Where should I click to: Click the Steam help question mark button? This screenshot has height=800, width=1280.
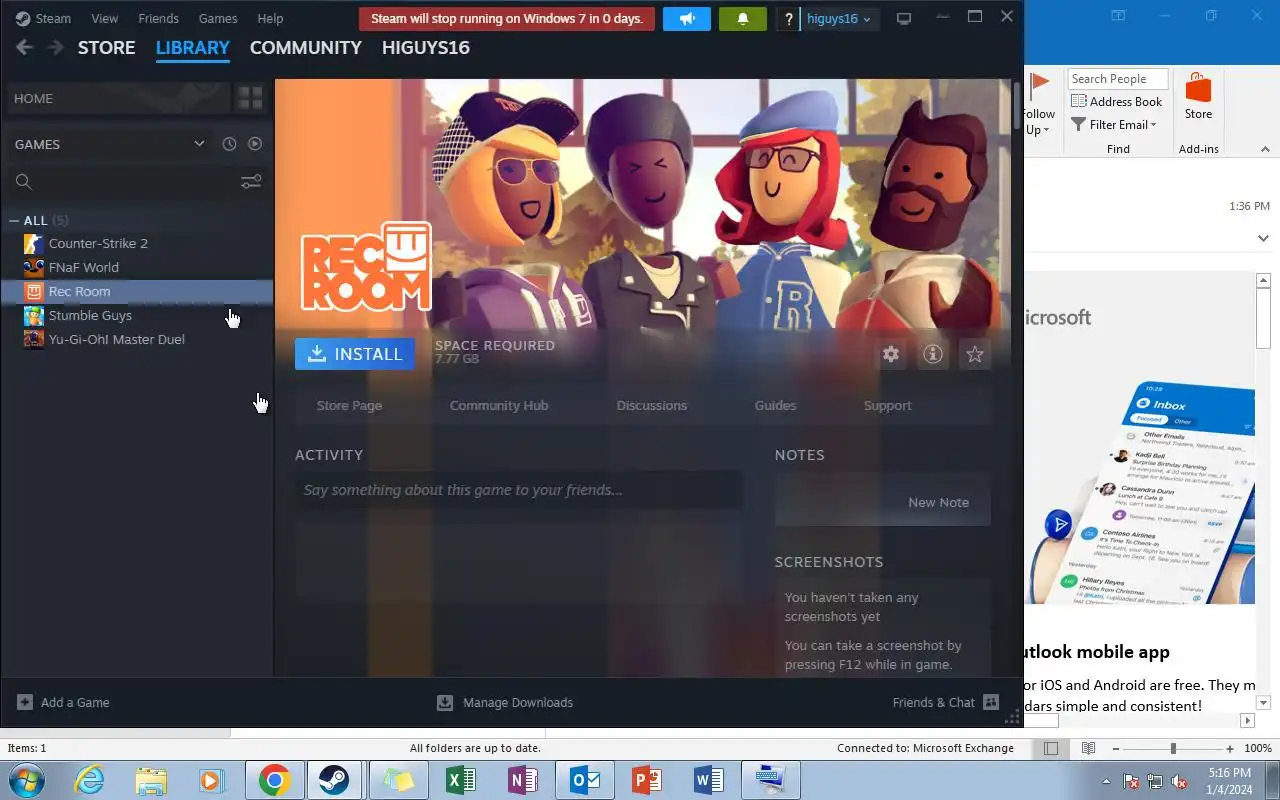click(x=789, y=19)
